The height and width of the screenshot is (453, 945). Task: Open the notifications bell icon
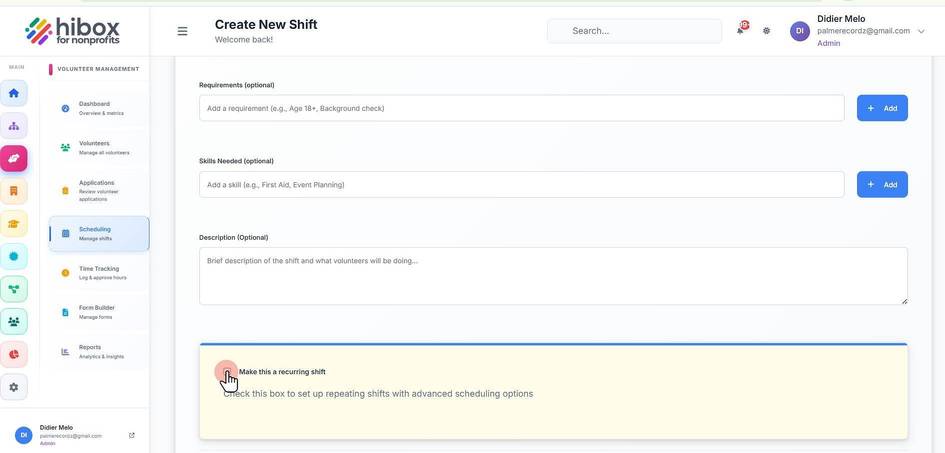(741, 30)
